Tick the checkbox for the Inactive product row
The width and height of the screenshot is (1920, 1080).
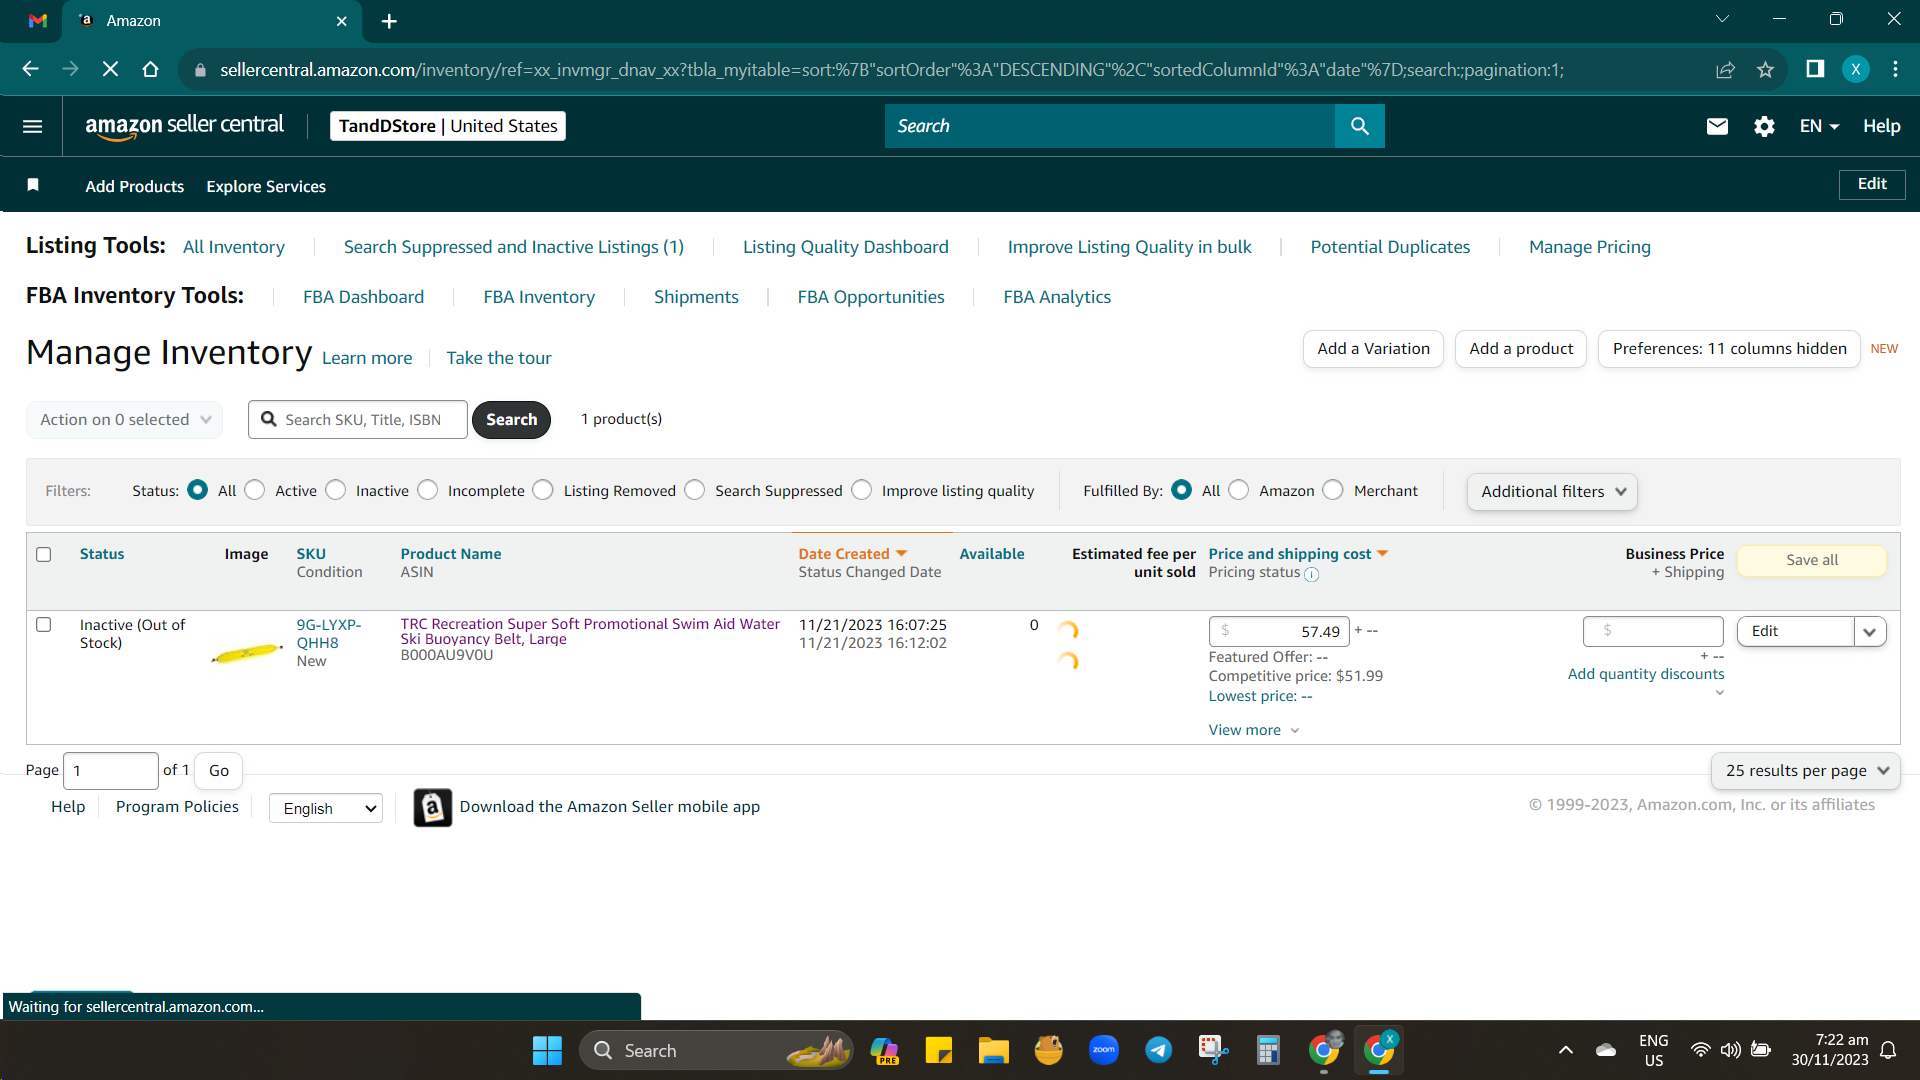[44, 625]
